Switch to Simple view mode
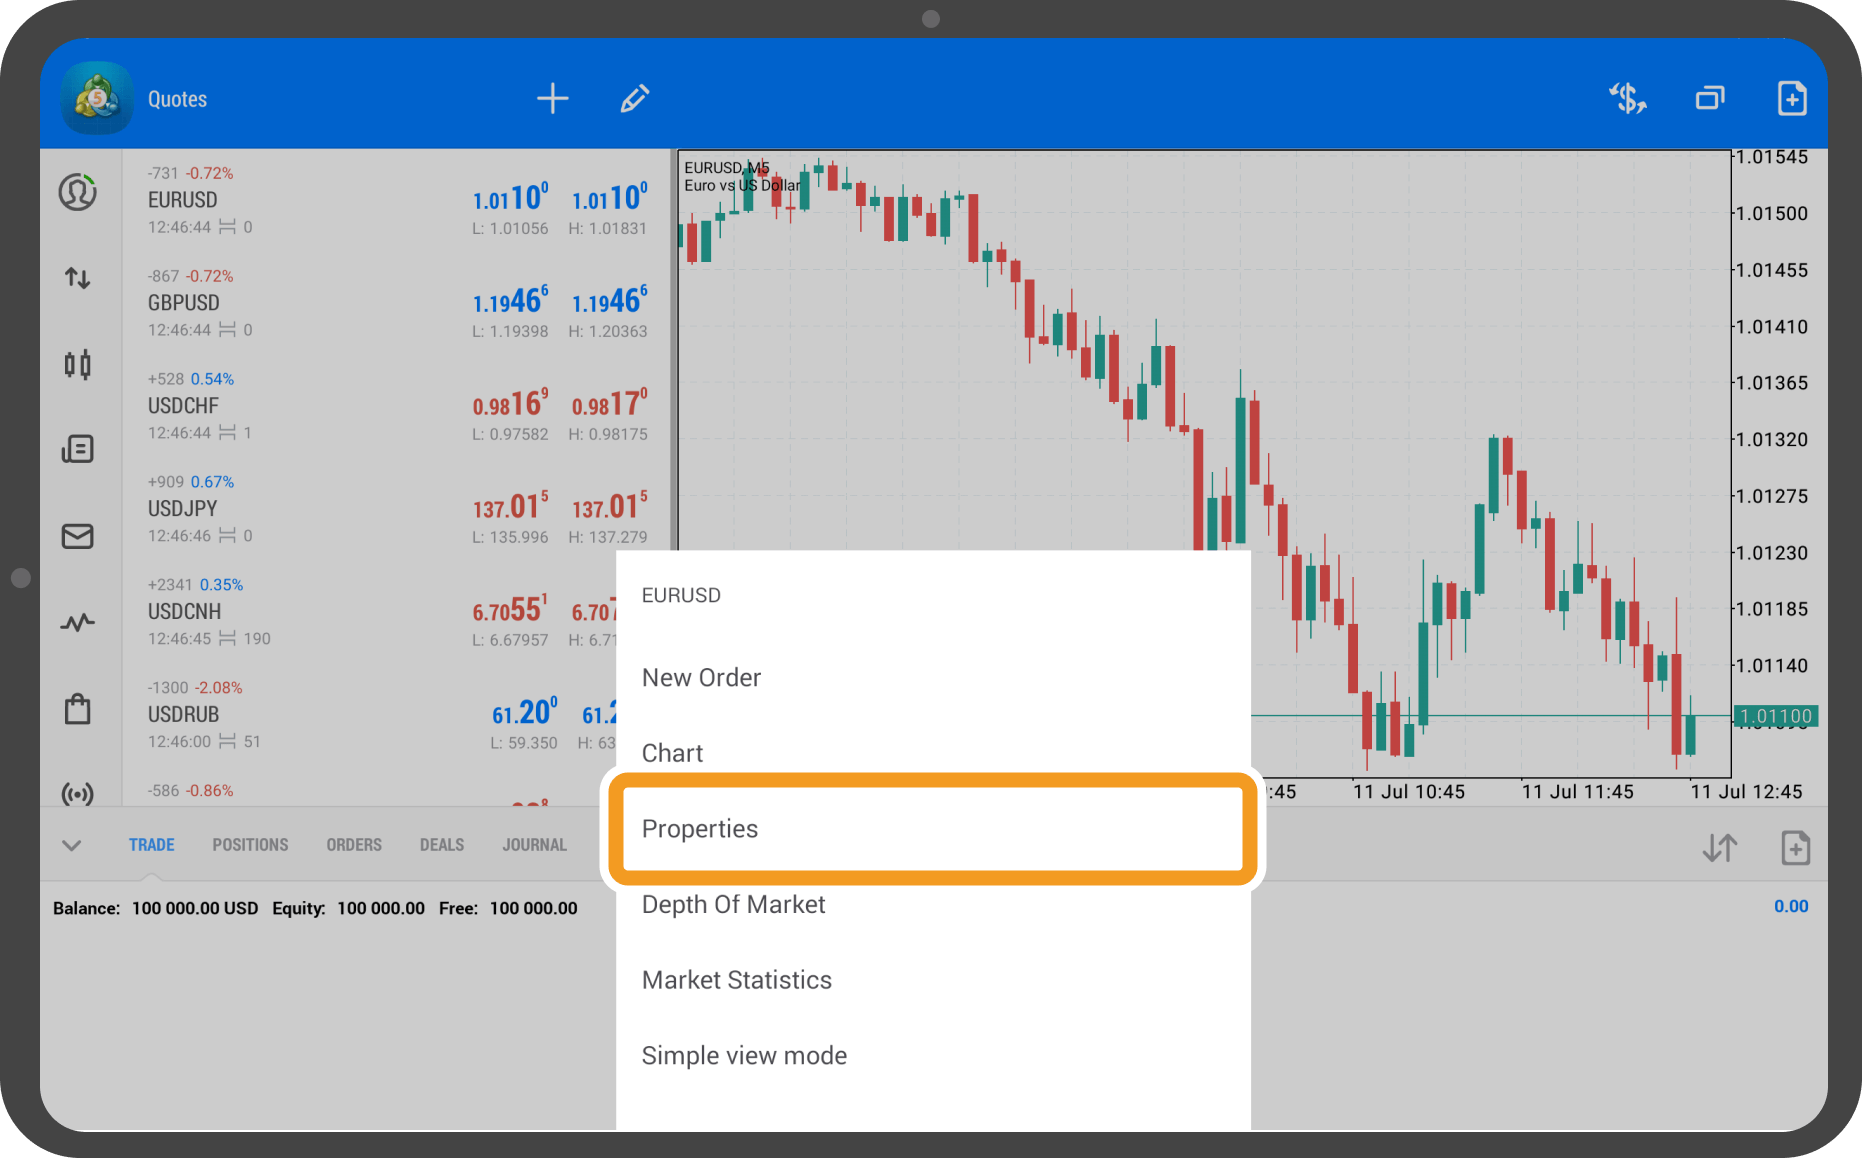Viewport: 1862px width, 1158px height. [x=744, y=1056]
